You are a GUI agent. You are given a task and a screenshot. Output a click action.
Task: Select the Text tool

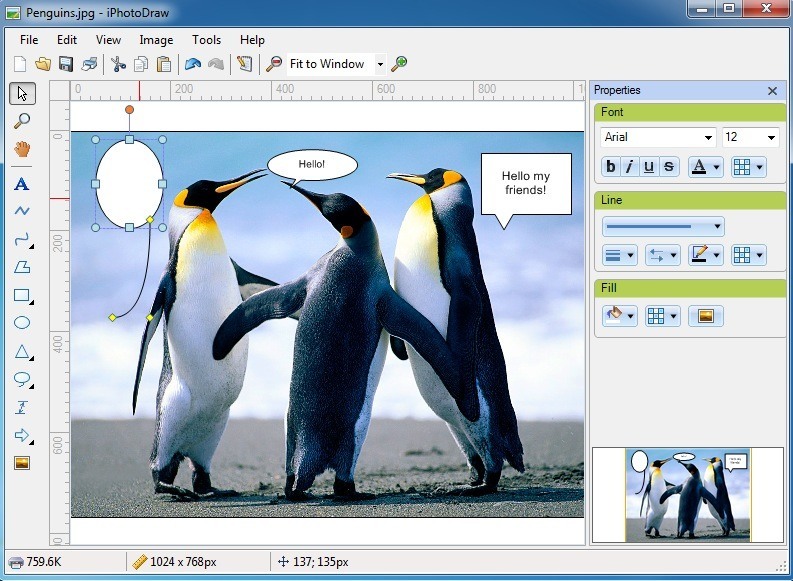22,184
